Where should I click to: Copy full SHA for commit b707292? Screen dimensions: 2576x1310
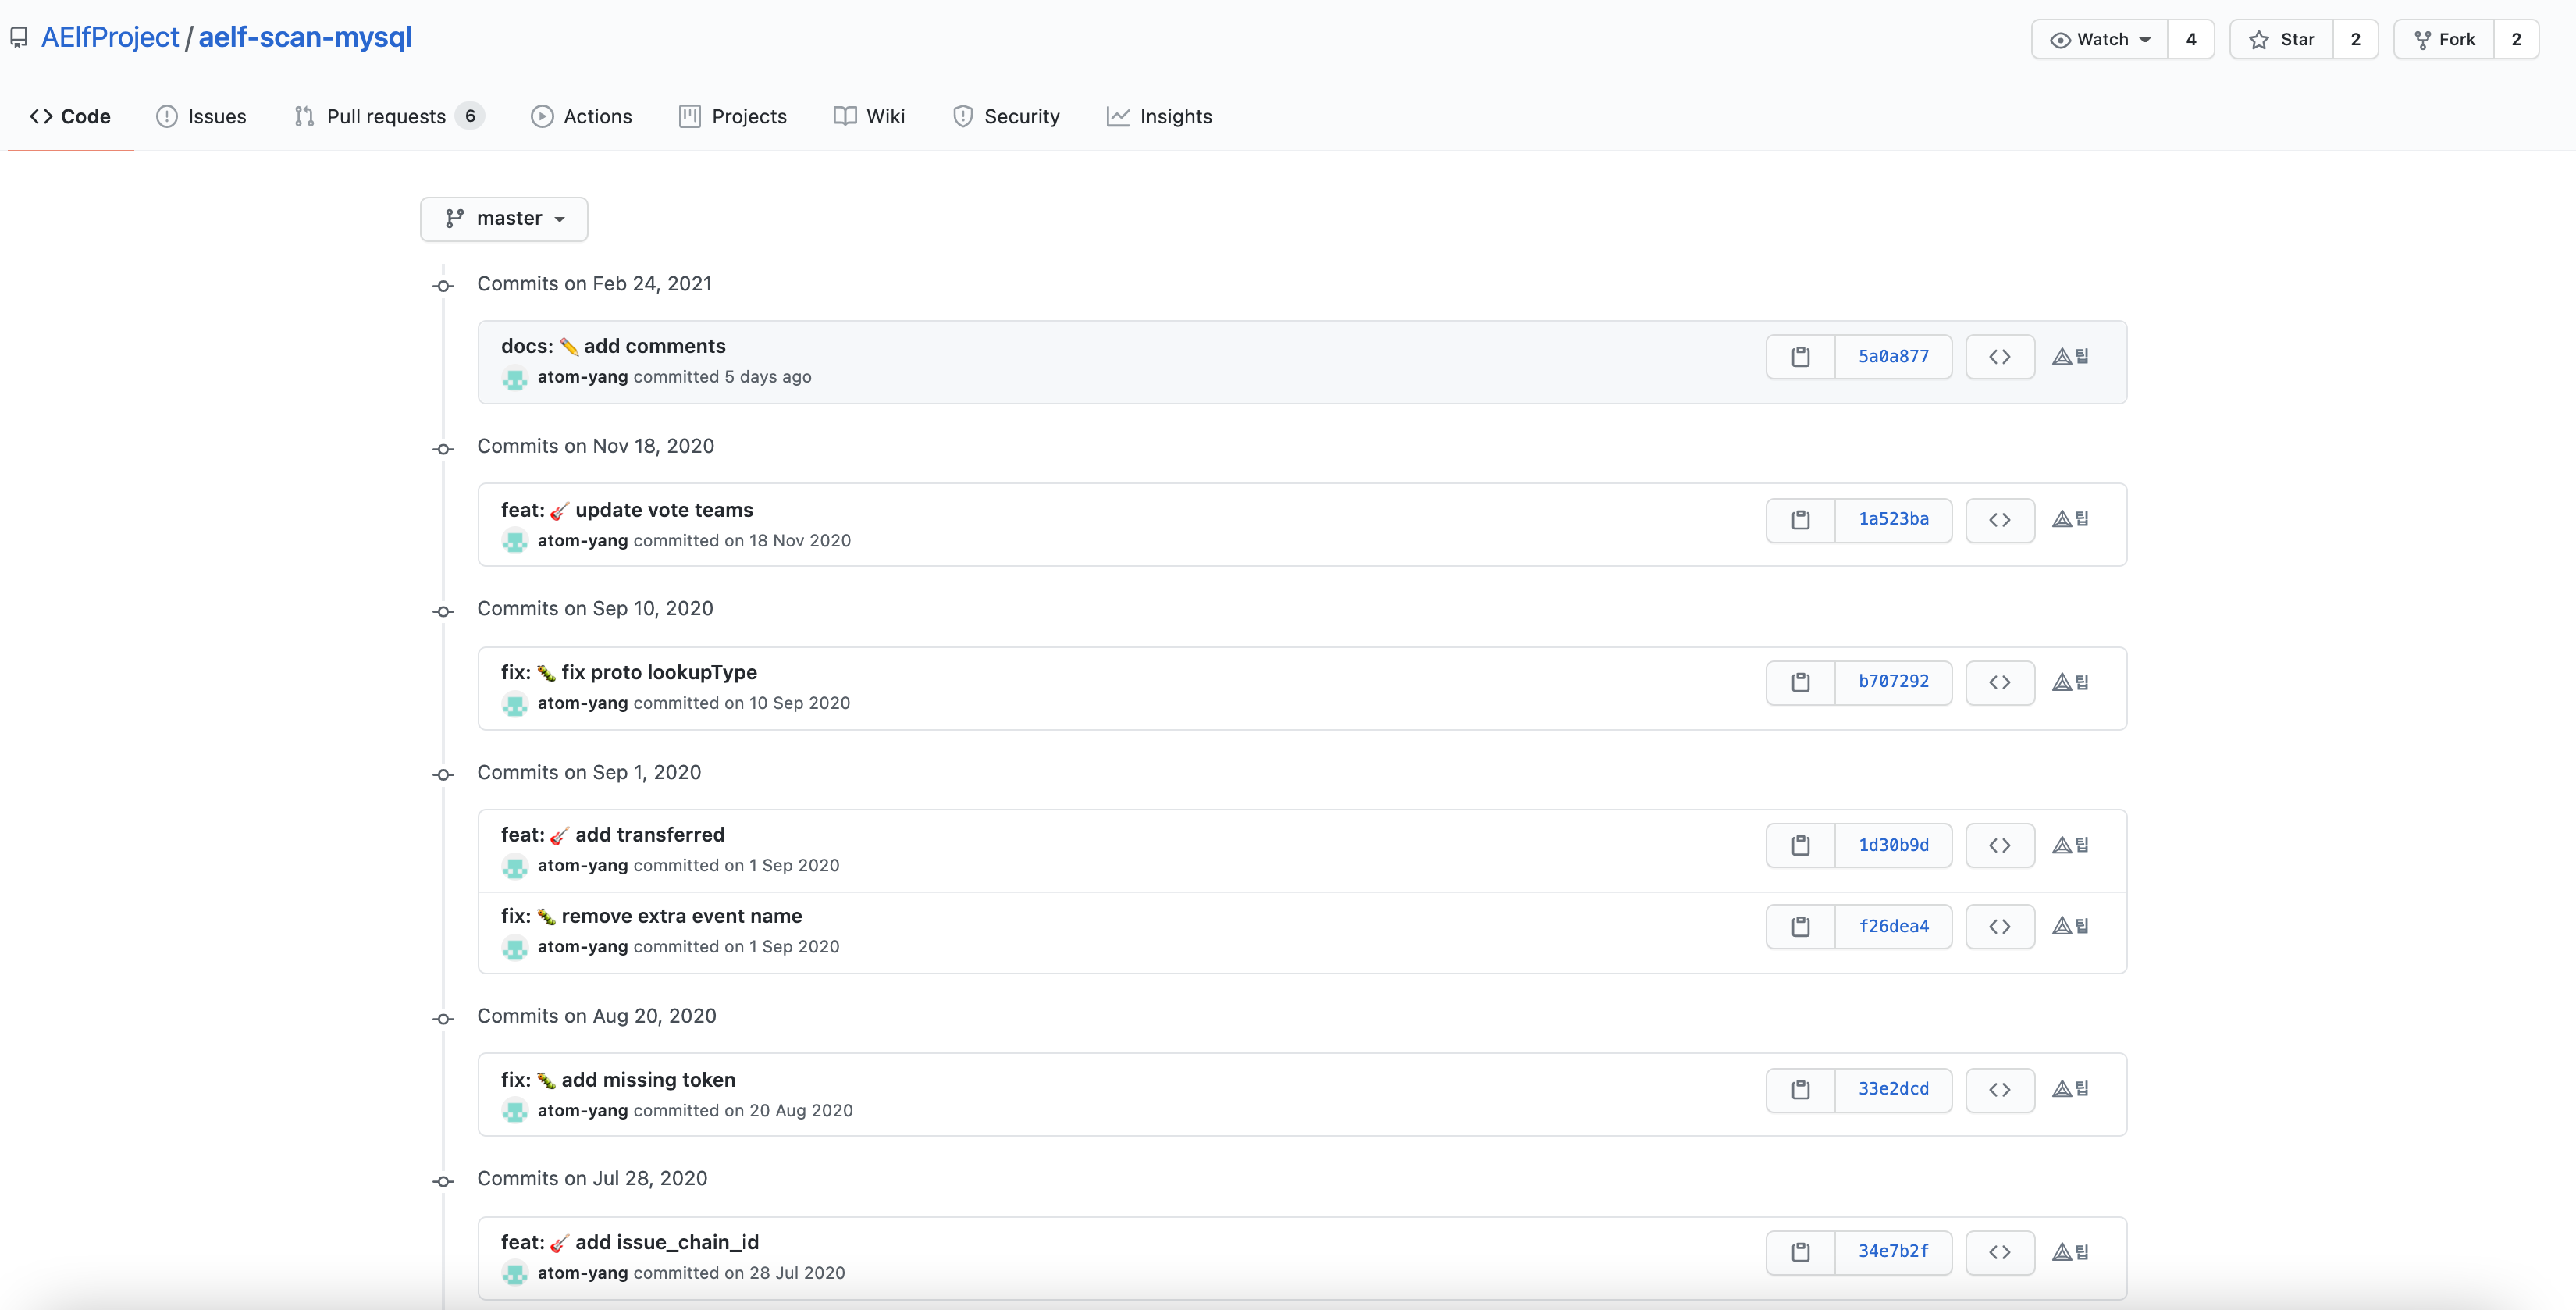(1800, 682)
